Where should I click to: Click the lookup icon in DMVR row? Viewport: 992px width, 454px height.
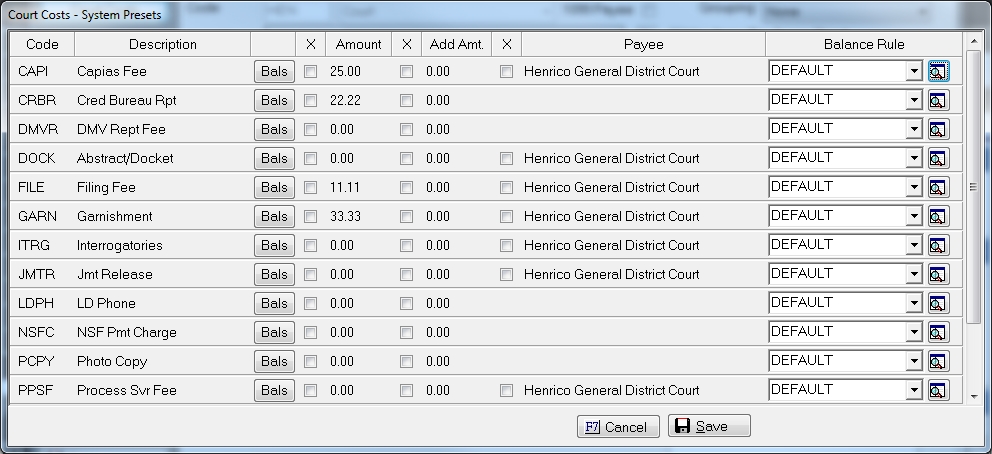coord(938,129)
